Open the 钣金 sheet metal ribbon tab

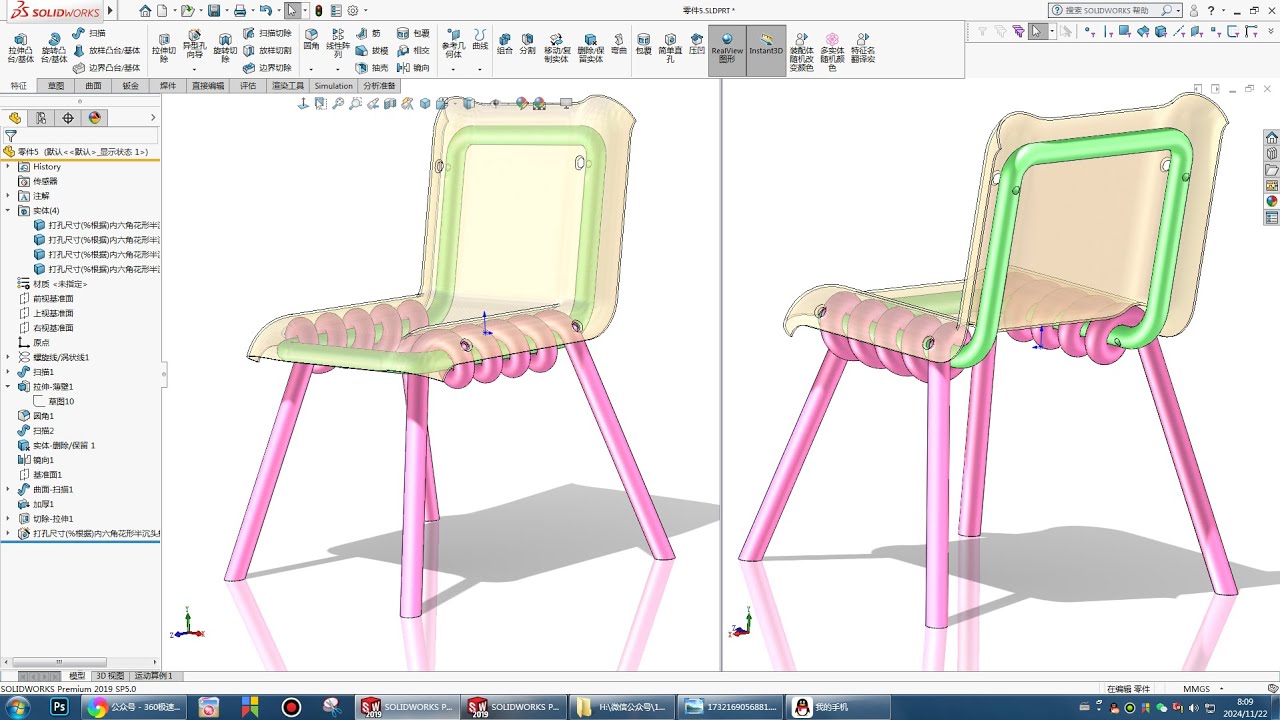(x=131, y=86)
